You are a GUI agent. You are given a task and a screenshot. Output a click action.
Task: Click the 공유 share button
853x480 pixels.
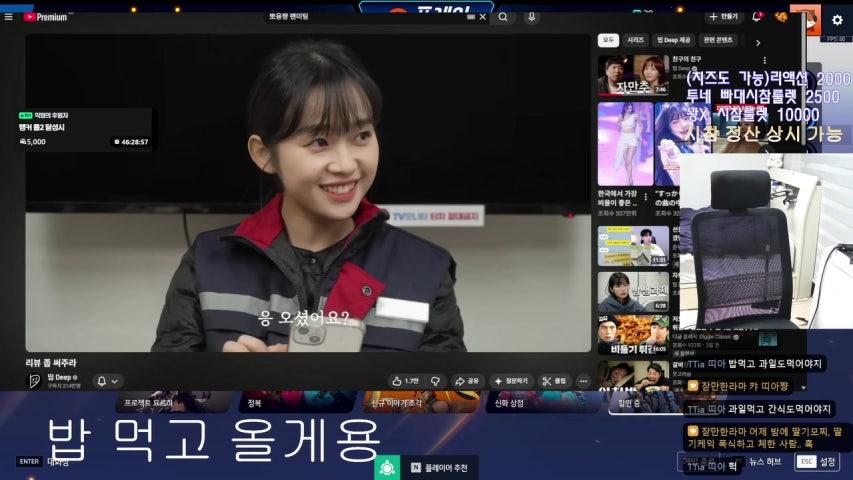467,381
